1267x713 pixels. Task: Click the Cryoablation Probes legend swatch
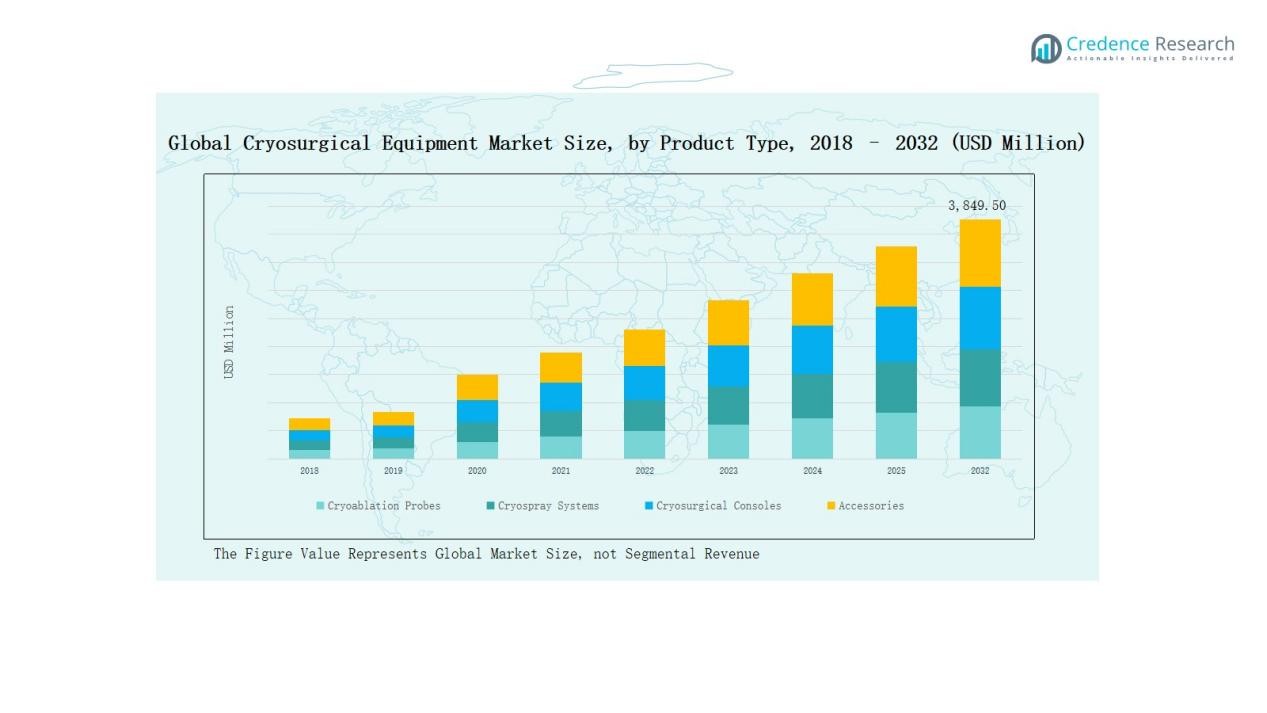321,506
